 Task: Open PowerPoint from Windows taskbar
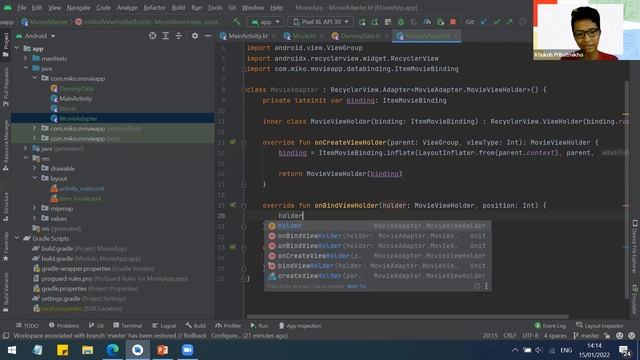tap(162, 350)
